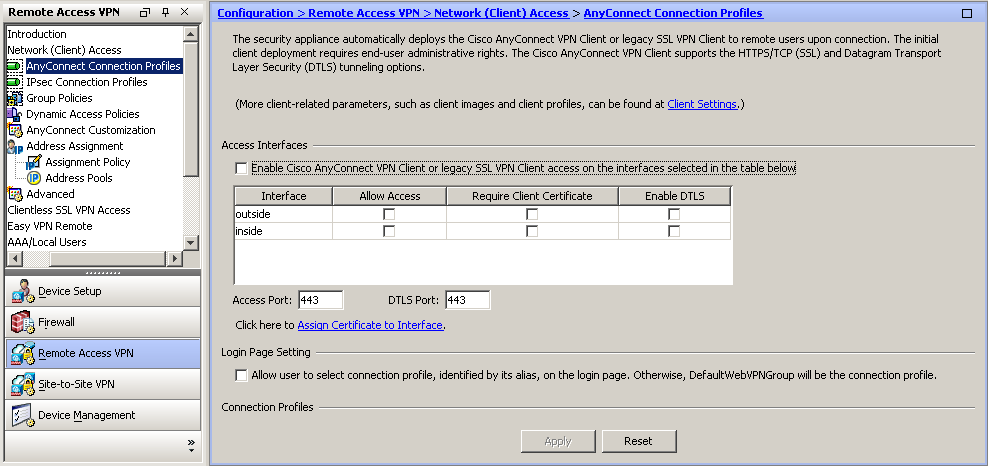Screen dimensions: 988x466
Task: Click the Dynamic Access Policies icon
Action: (15, 114)
